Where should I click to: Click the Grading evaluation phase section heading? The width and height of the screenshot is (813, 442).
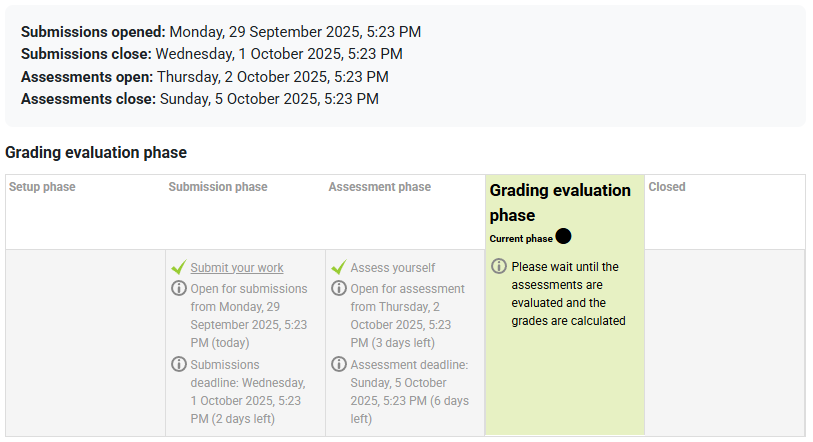point(96,153)
